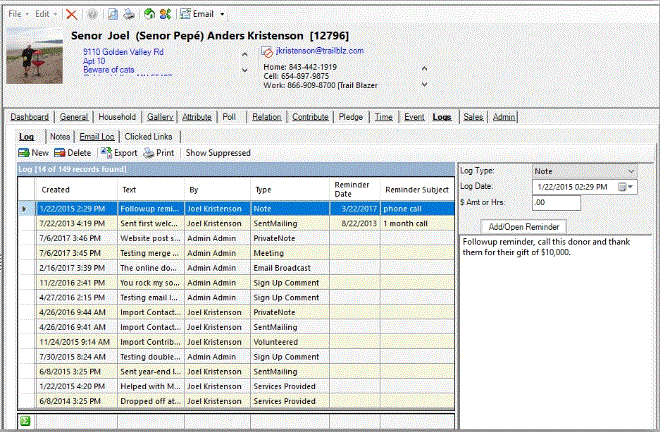Image resolution: width=660 pixels, height=432 pixels.
Task: Click the red X delete icon in top toolbar
Action: click(x=71, y=14)
